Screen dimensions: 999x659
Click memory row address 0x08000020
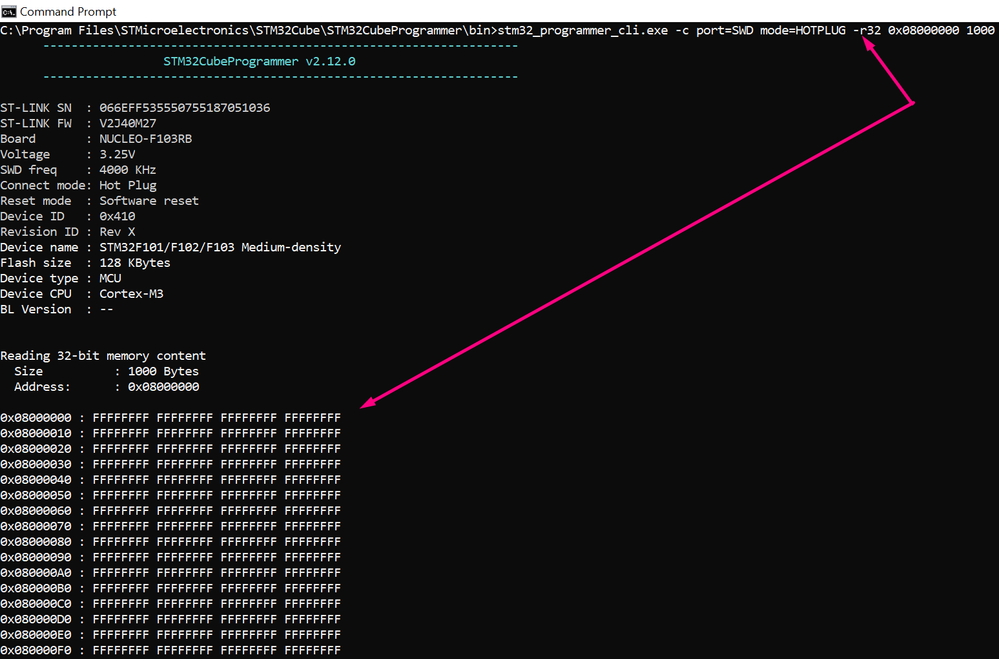pos(36,449)
